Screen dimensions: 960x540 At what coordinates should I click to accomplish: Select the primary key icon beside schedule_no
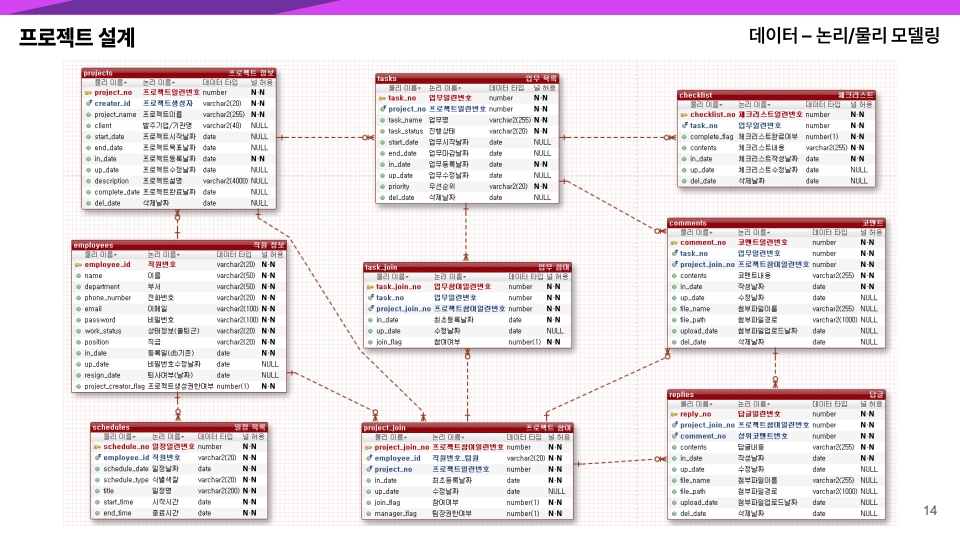tap(97, 446)
